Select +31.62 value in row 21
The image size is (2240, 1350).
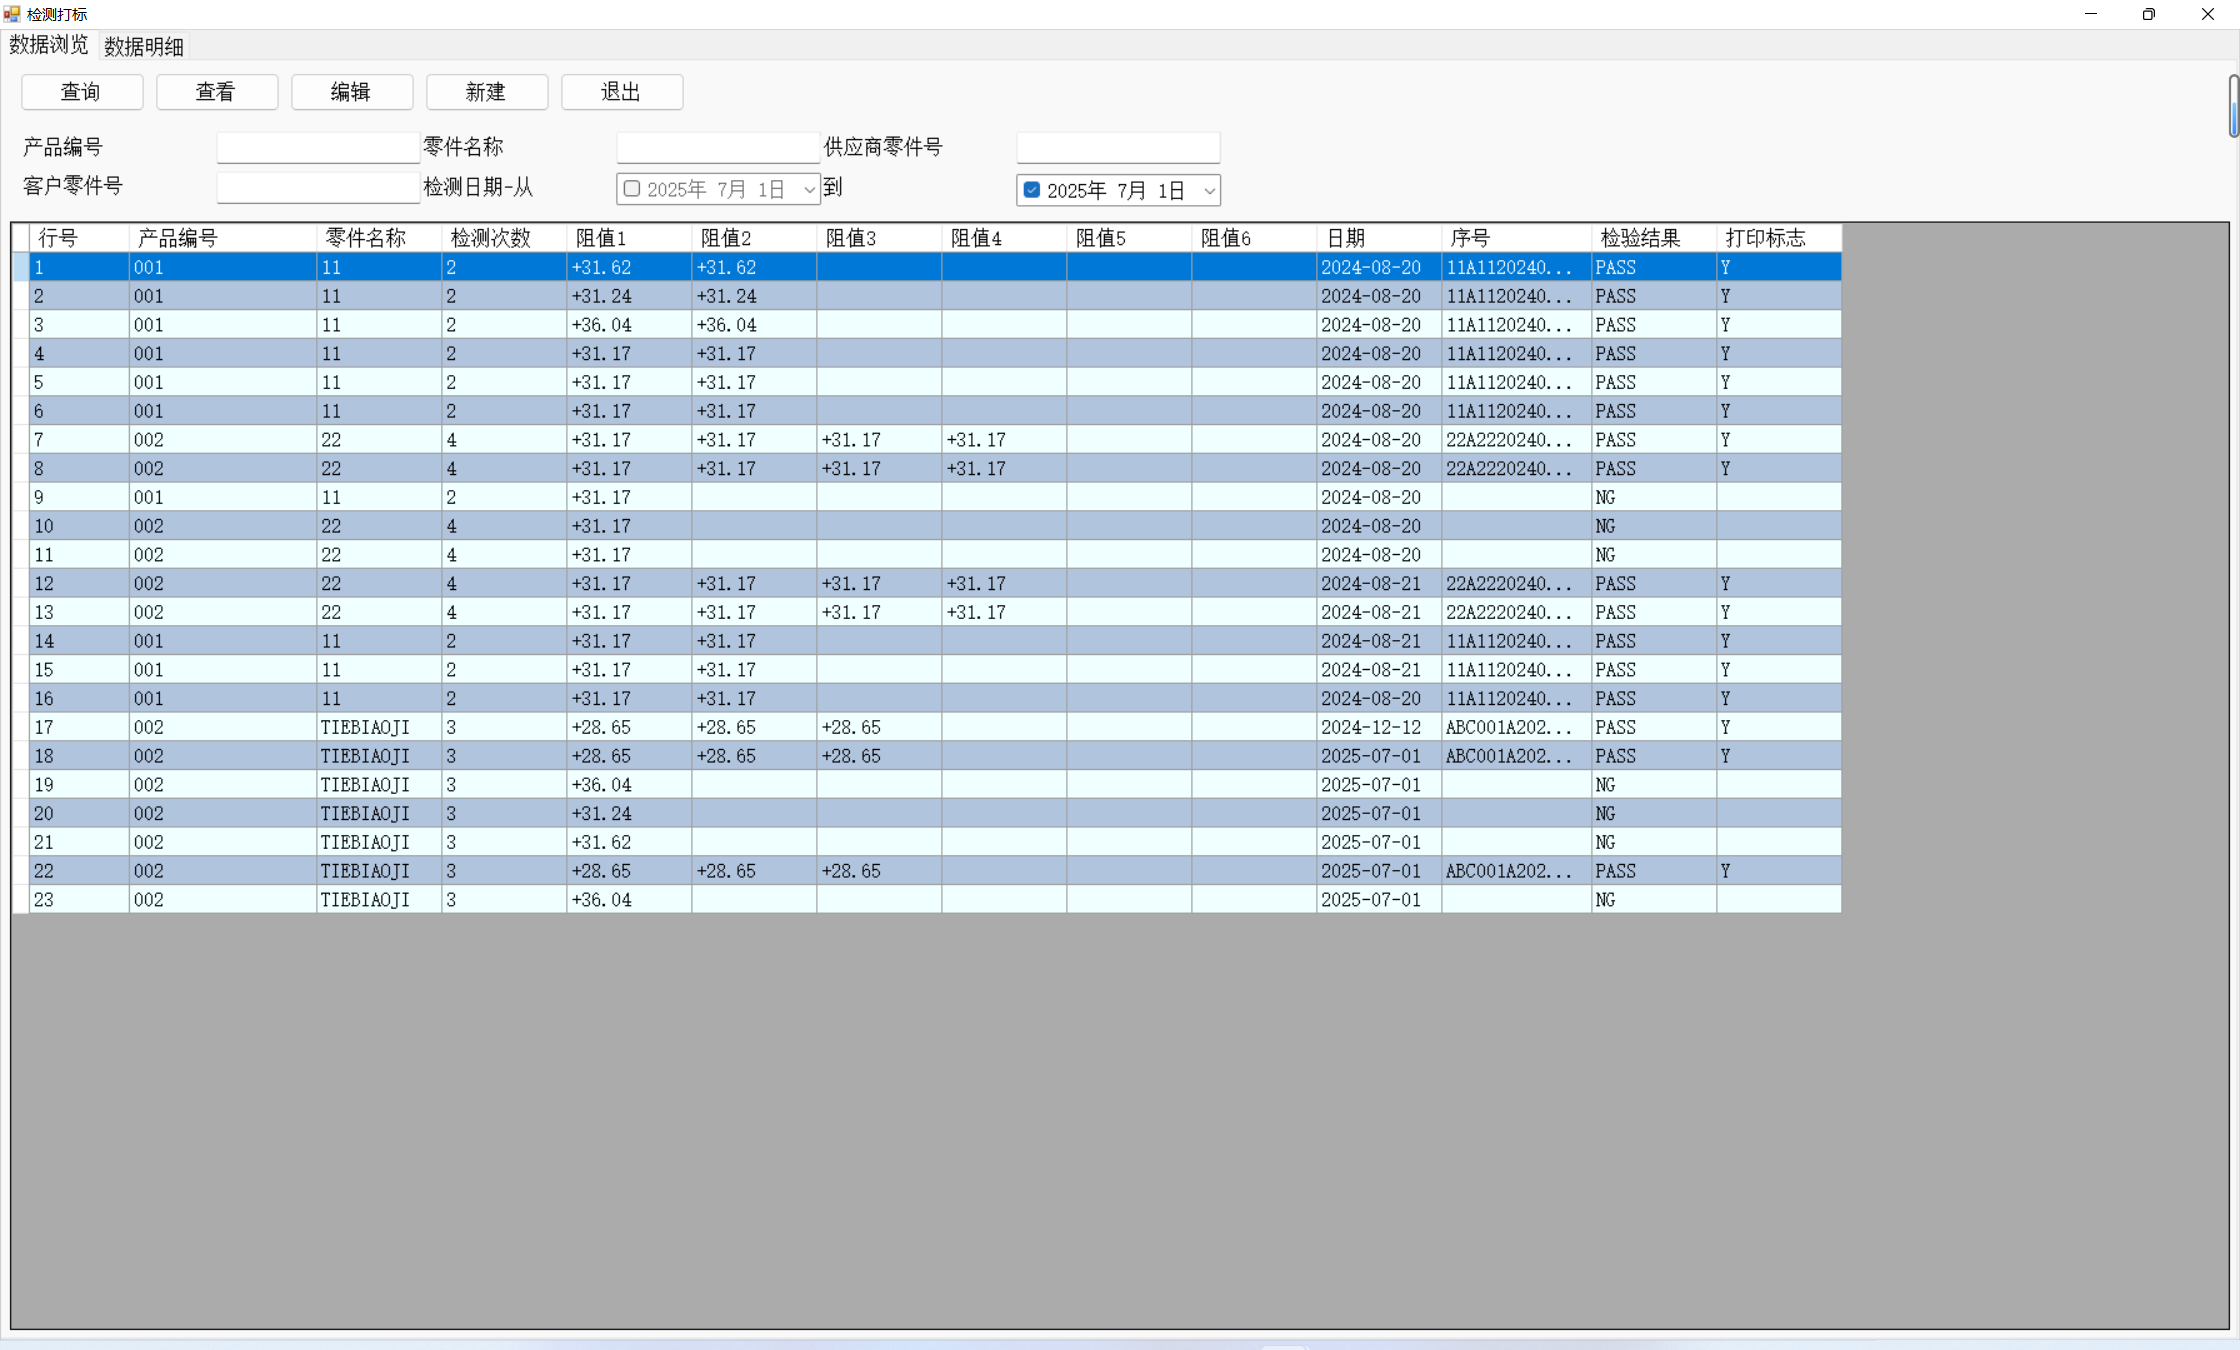coord(629,842)
